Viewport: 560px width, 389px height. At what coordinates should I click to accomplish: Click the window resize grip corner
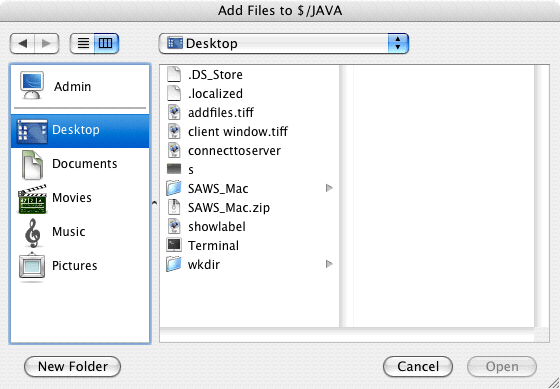pos(554,383)
